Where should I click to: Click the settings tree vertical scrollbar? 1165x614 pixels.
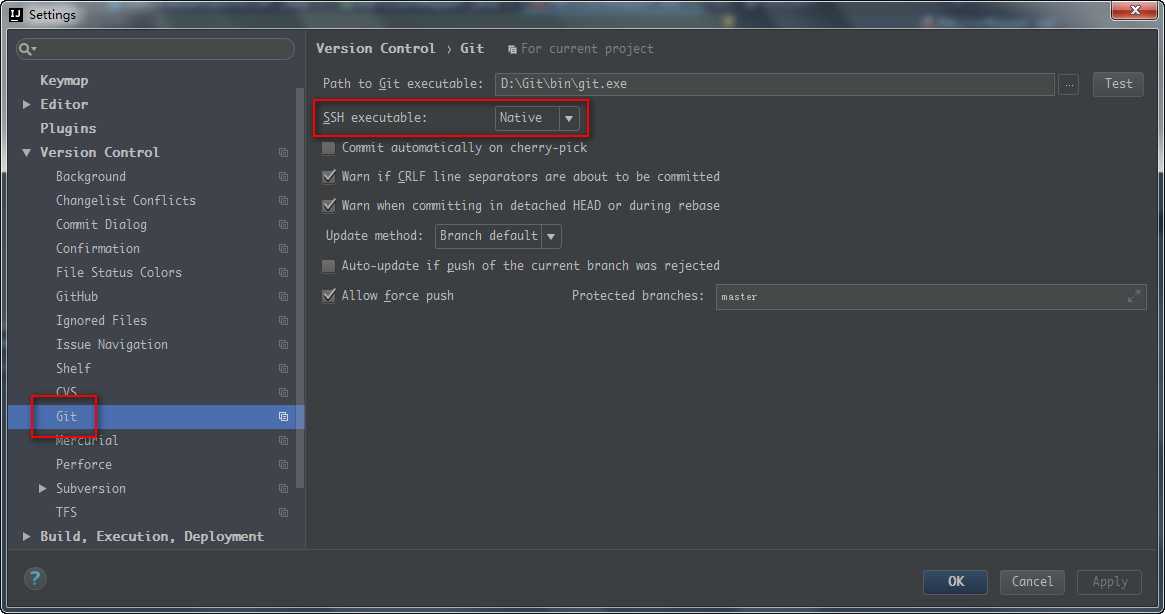(300, 288)
